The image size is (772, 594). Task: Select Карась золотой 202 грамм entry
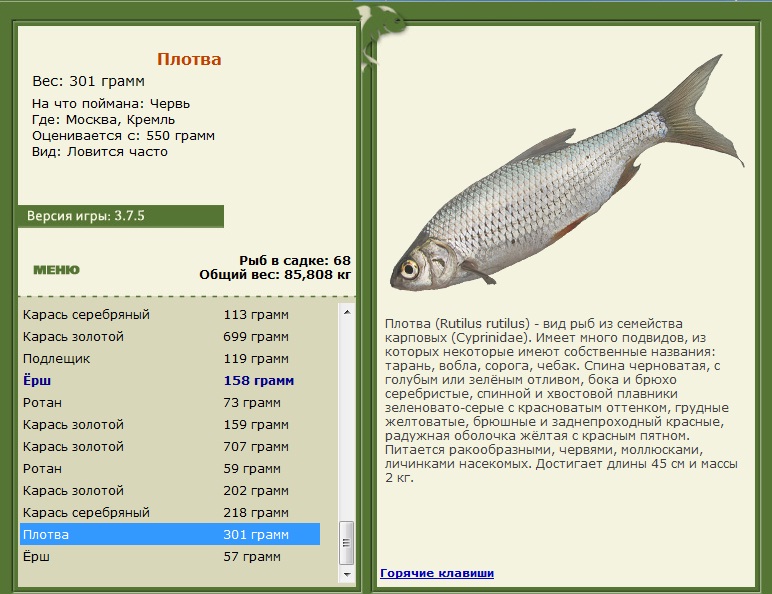(x=170, y=491)
